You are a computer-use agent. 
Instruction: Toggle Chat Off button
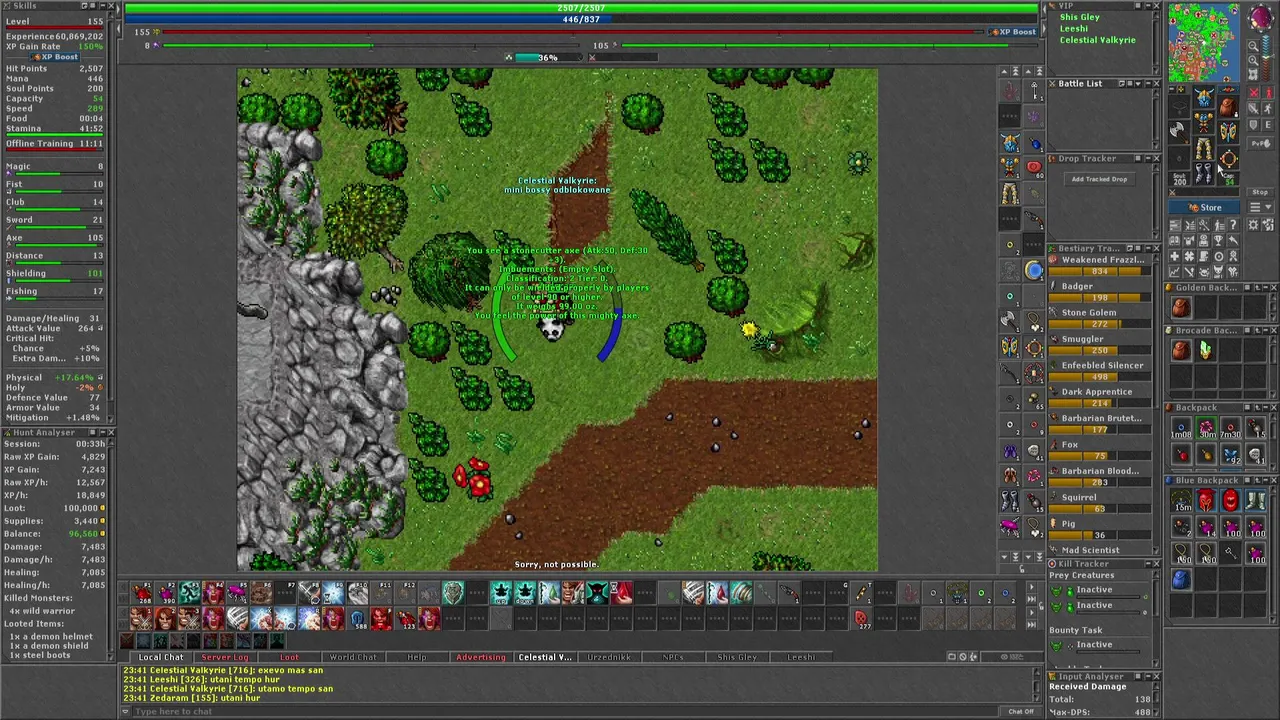[1021, 712]
